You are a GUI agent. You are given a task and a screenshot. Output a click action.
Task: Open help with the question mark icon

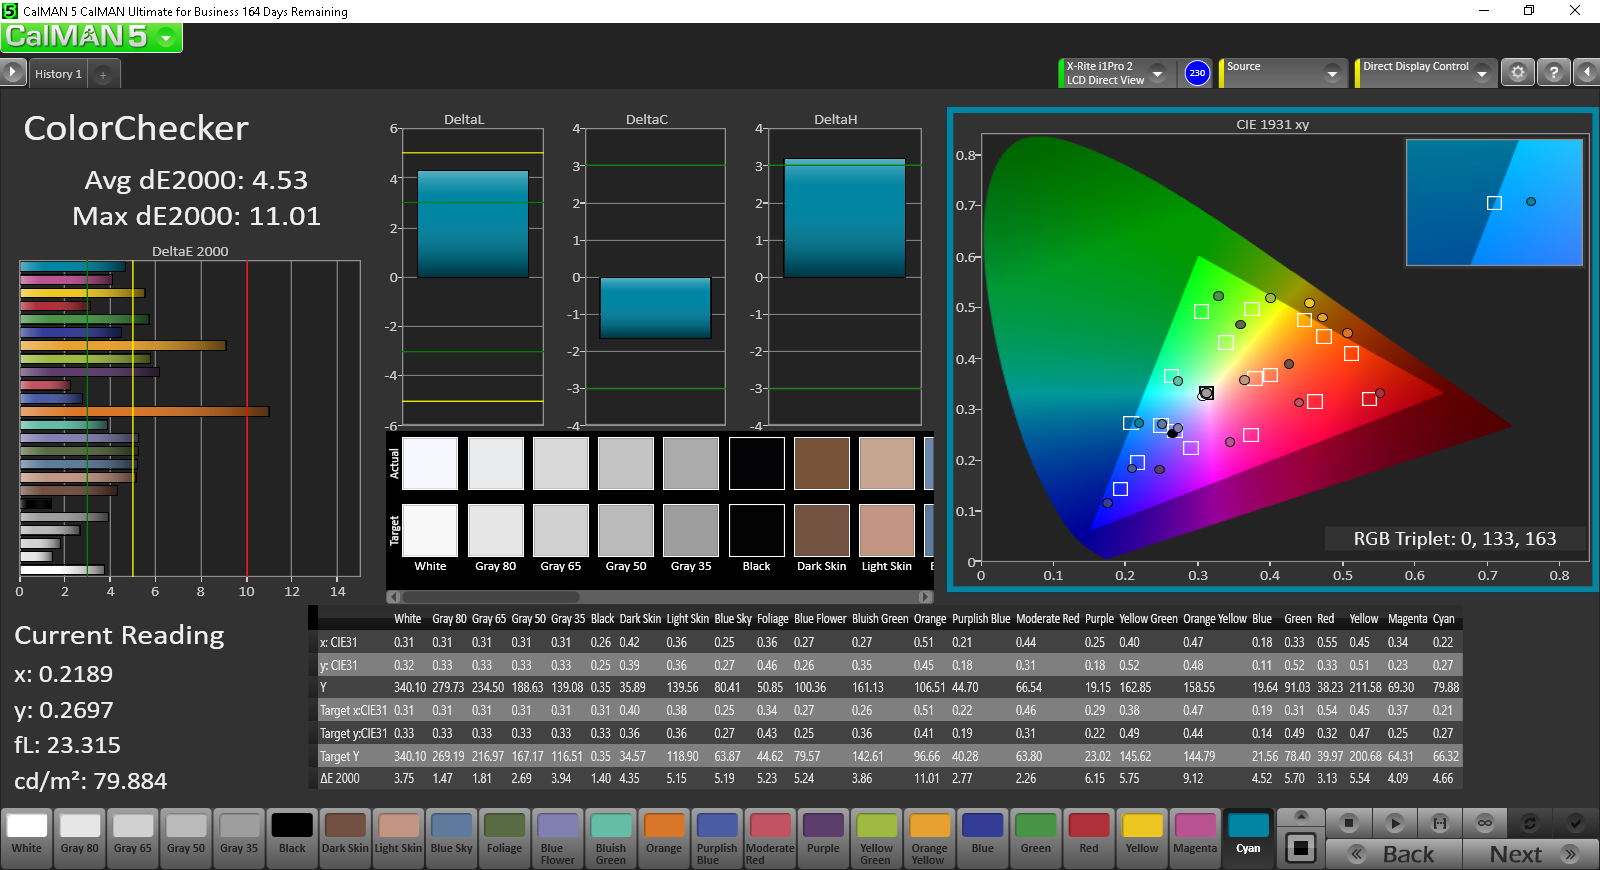1553,72
